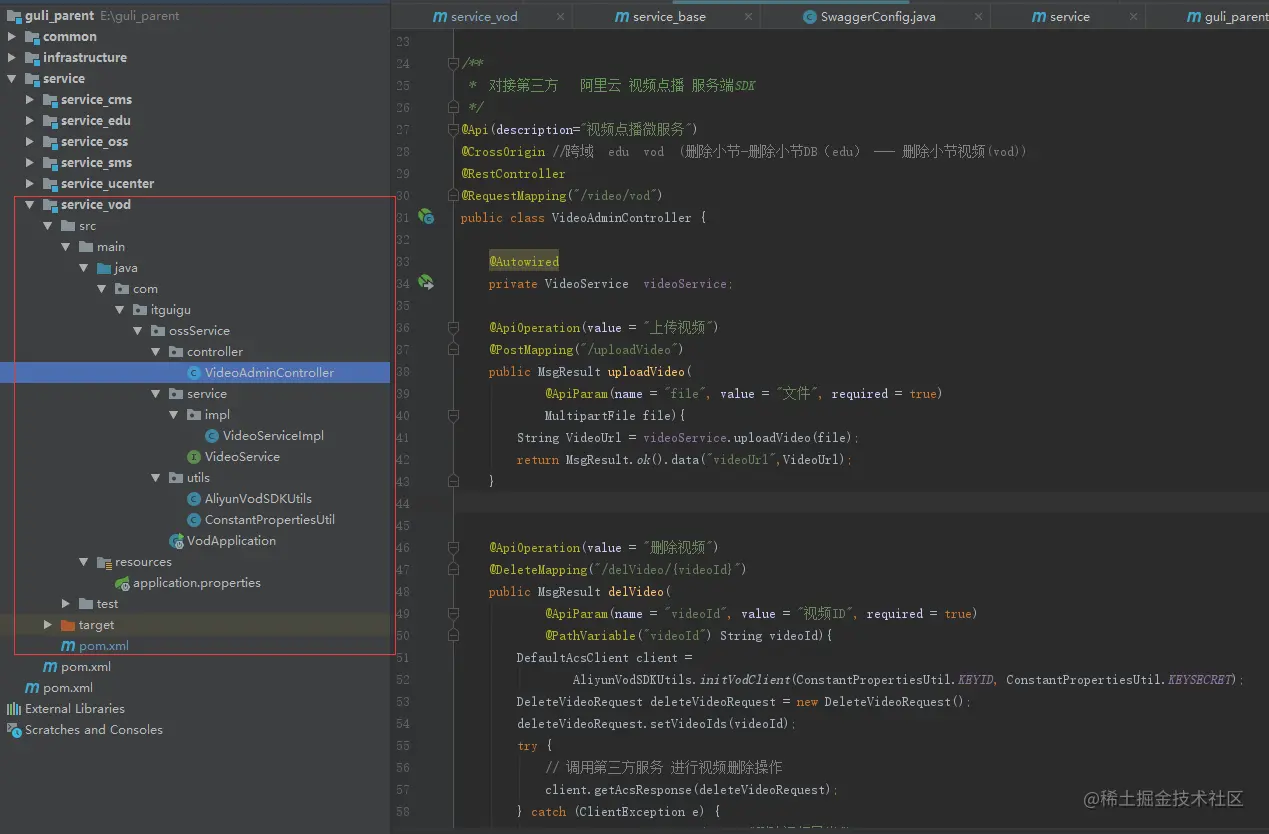Image resolution: width=1269 pixels, height=834 pixels.
Task: Click the guli_parent project module icon
Action: click(x=14, y=15)
